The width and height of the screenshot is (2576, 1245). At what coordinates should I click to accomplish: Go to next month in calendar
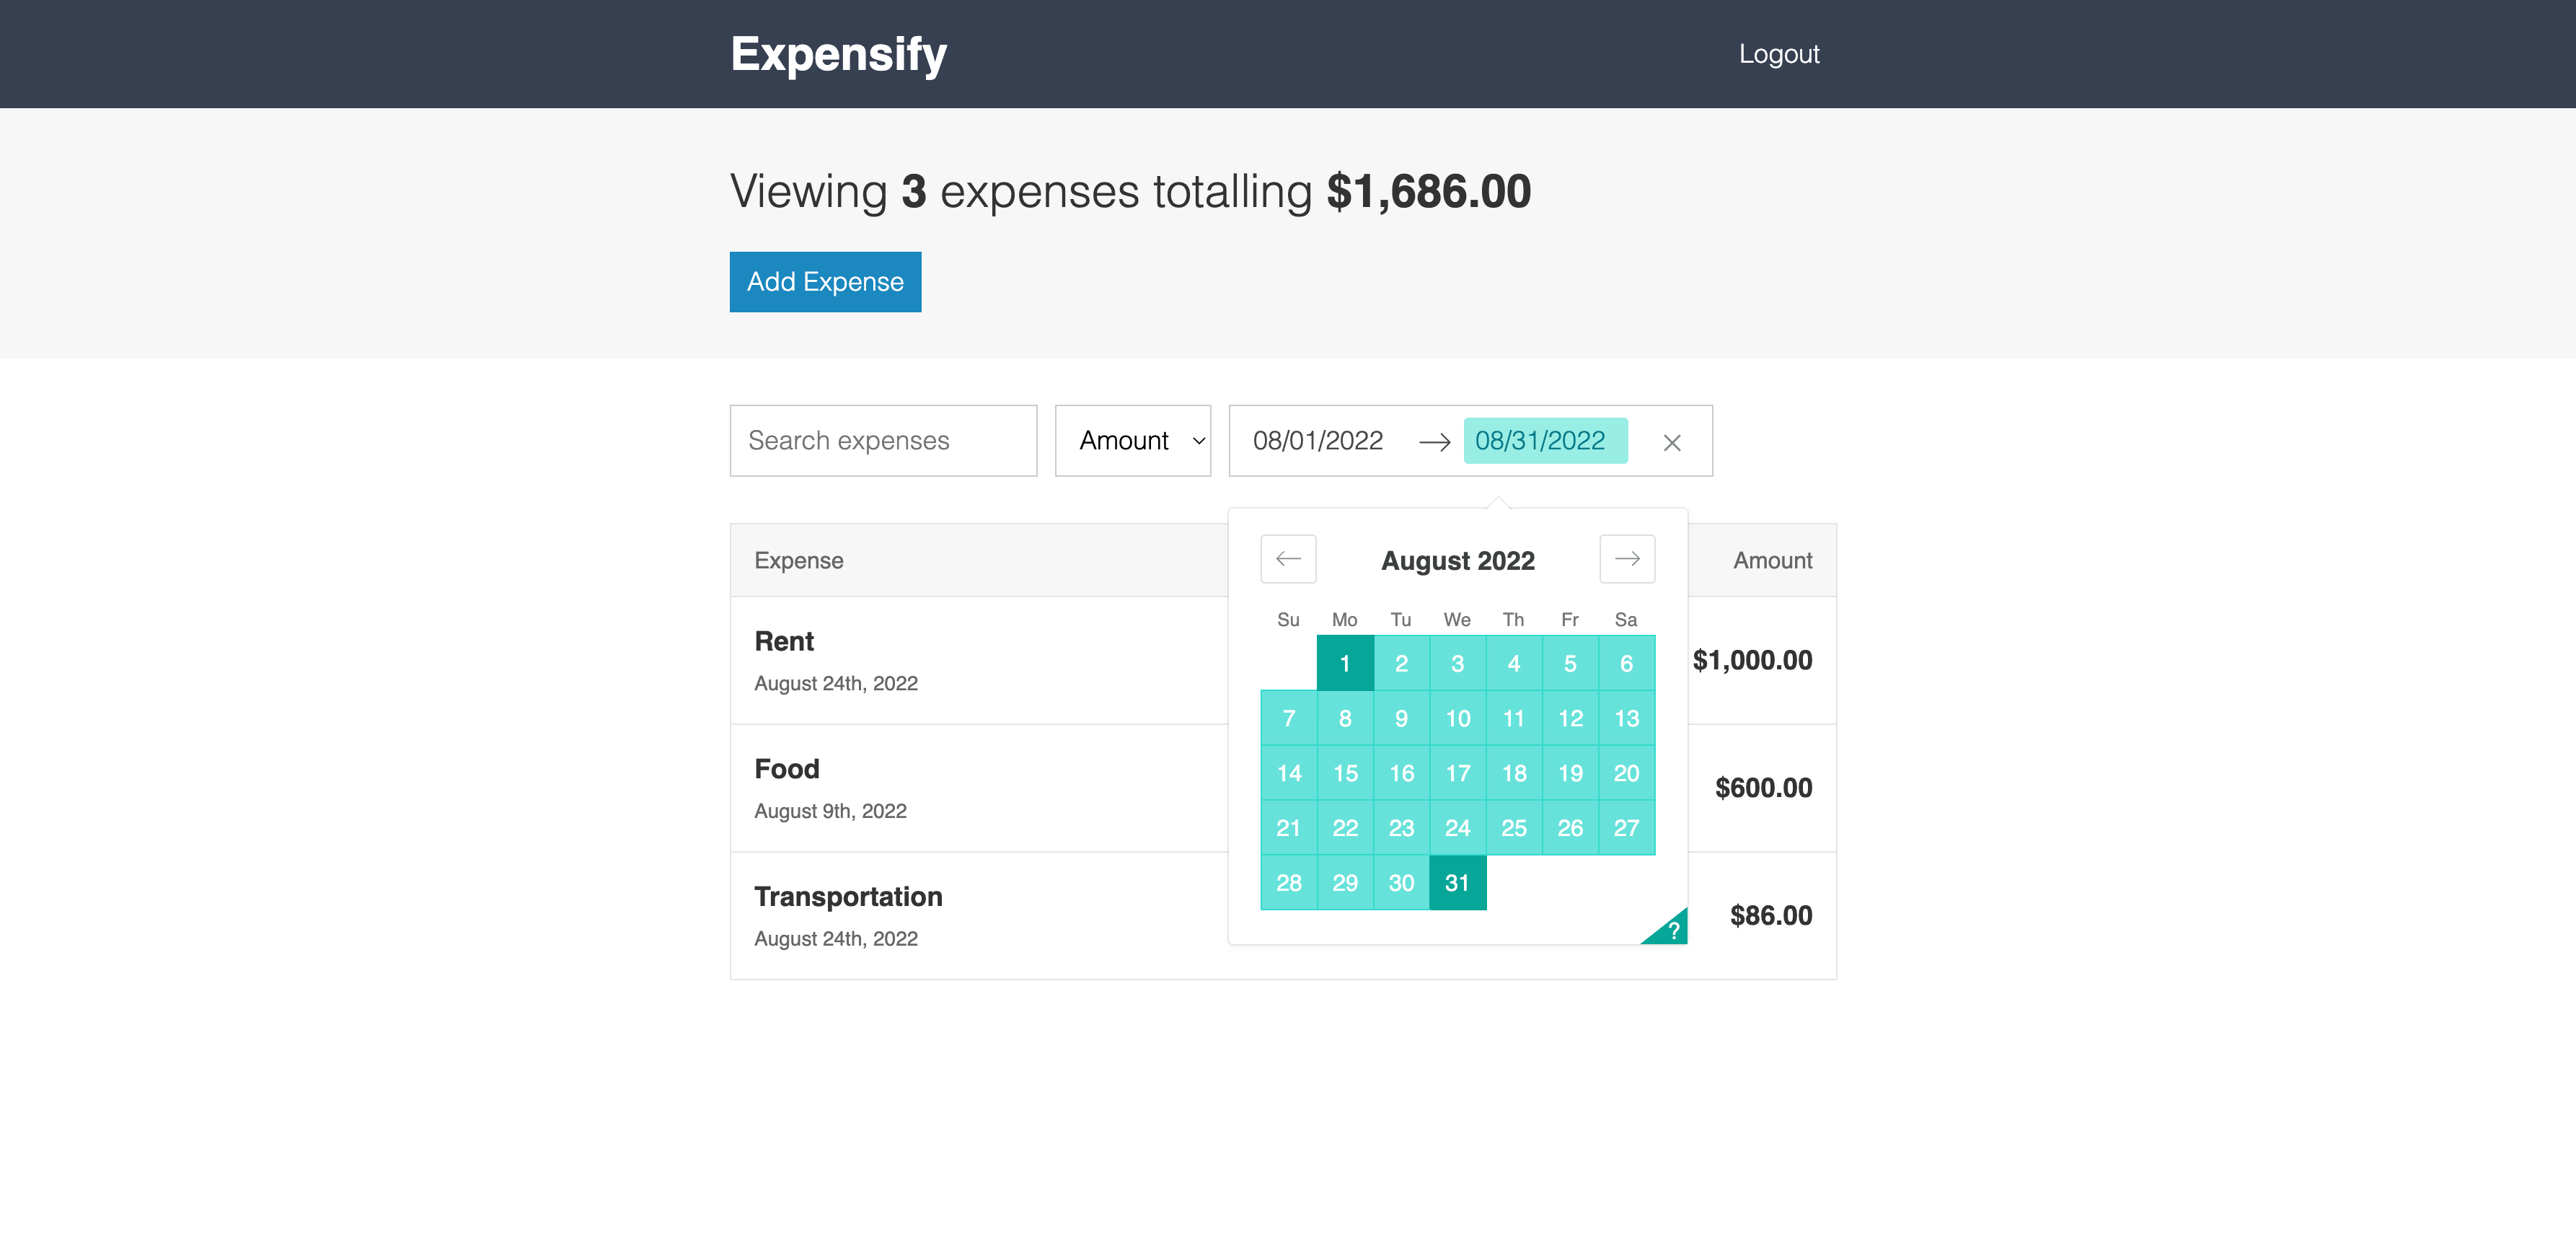pos(1627,559)
